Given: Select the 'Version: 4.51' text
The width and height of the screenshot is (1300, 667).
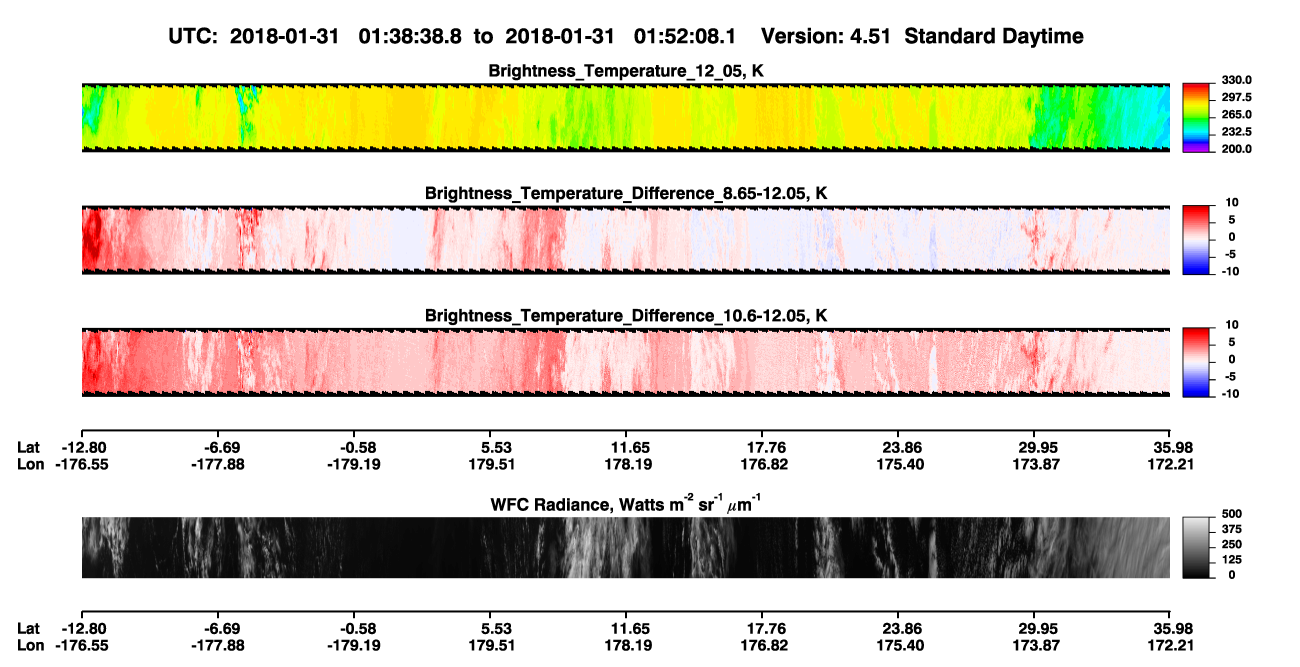Looking at the screenshot, I should (x=824, y=37).
